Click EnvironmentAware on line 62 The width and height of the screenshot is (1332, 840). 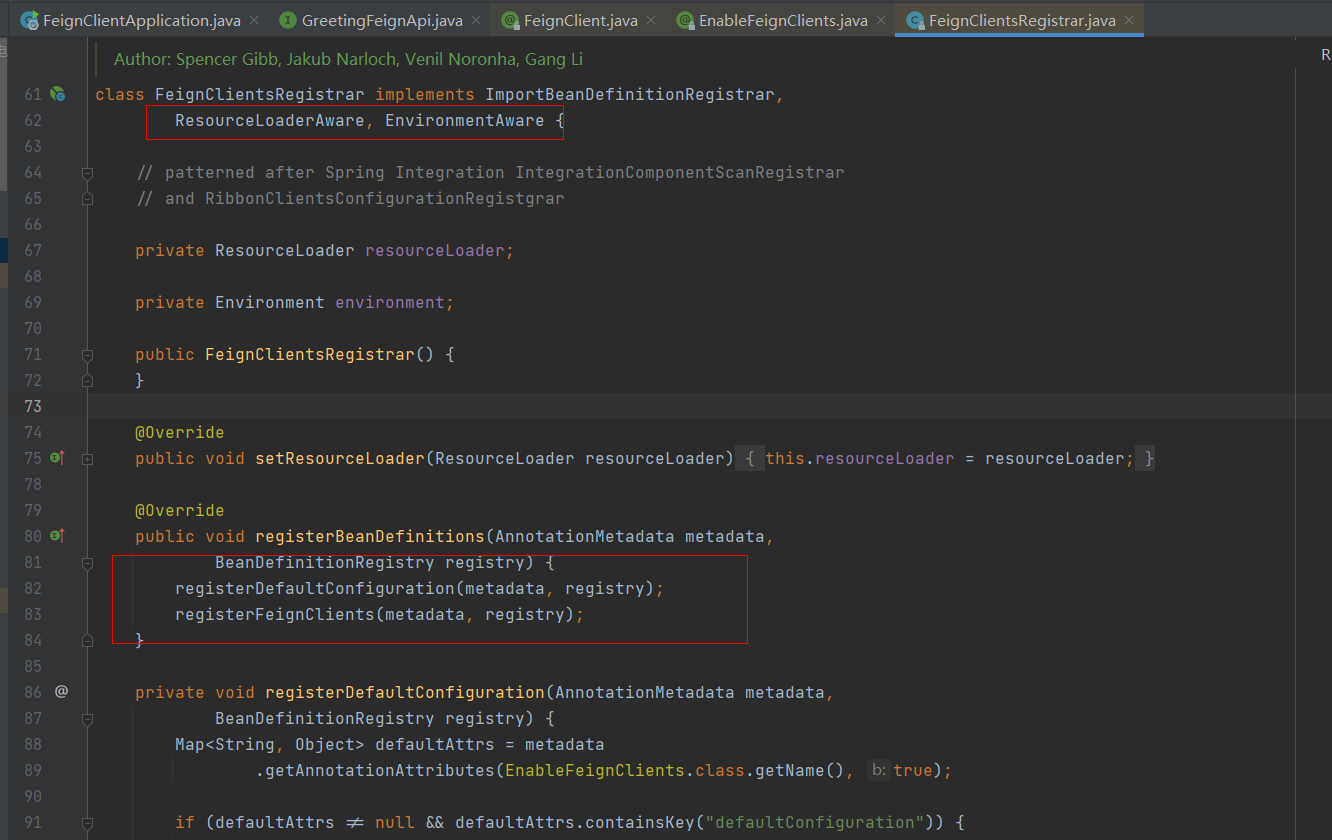[x=465, y=120]
